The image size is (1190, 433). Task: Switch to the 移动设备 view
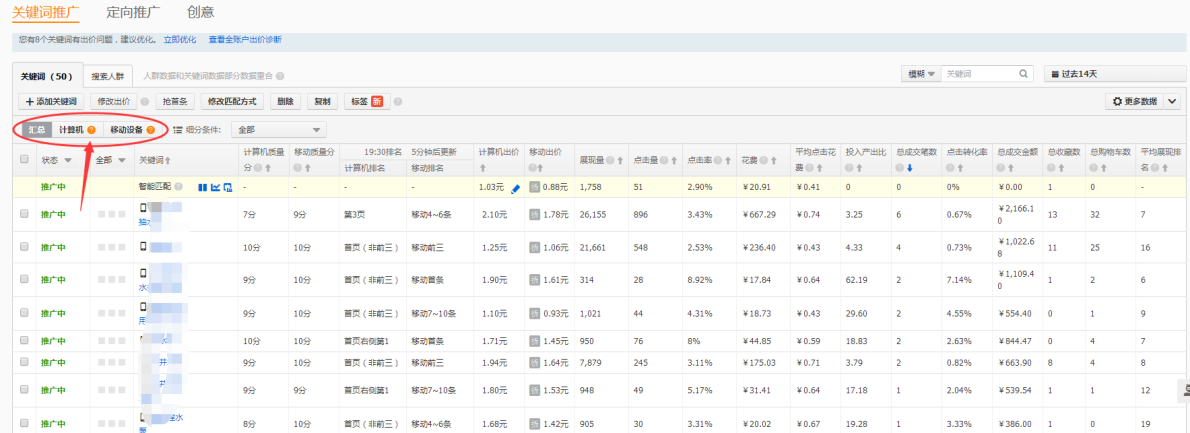tap(132, 130)
